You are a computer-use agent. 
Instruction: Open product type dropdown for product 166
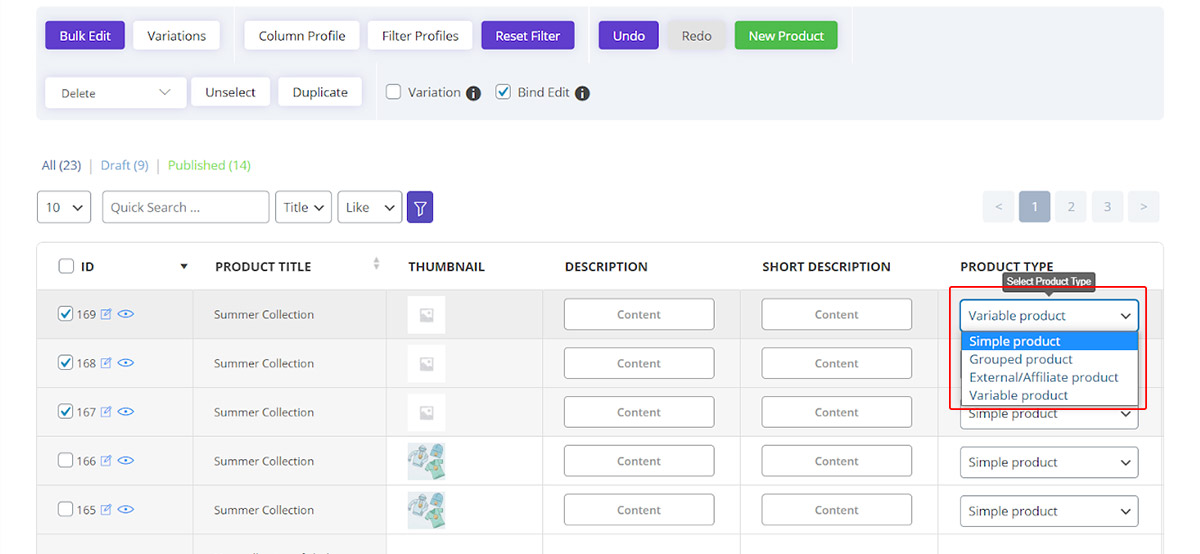[1049, 462]
